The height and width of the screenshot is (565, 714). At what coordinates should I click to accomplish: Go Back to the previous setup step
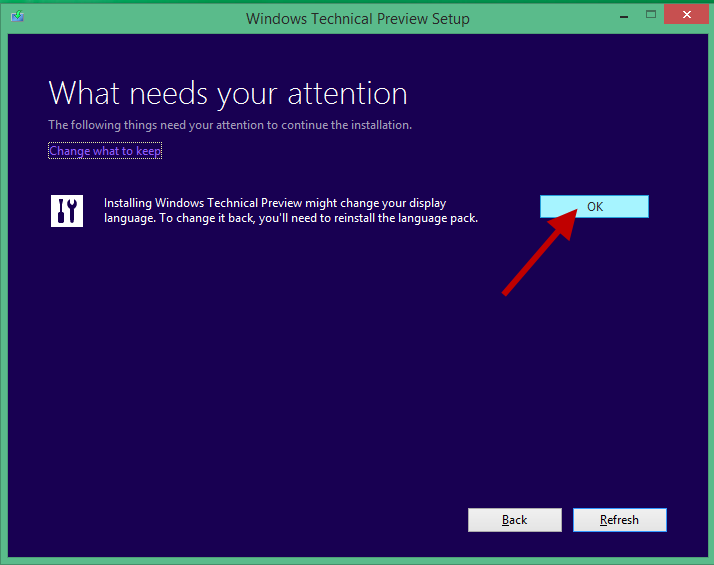click(515, 520)
